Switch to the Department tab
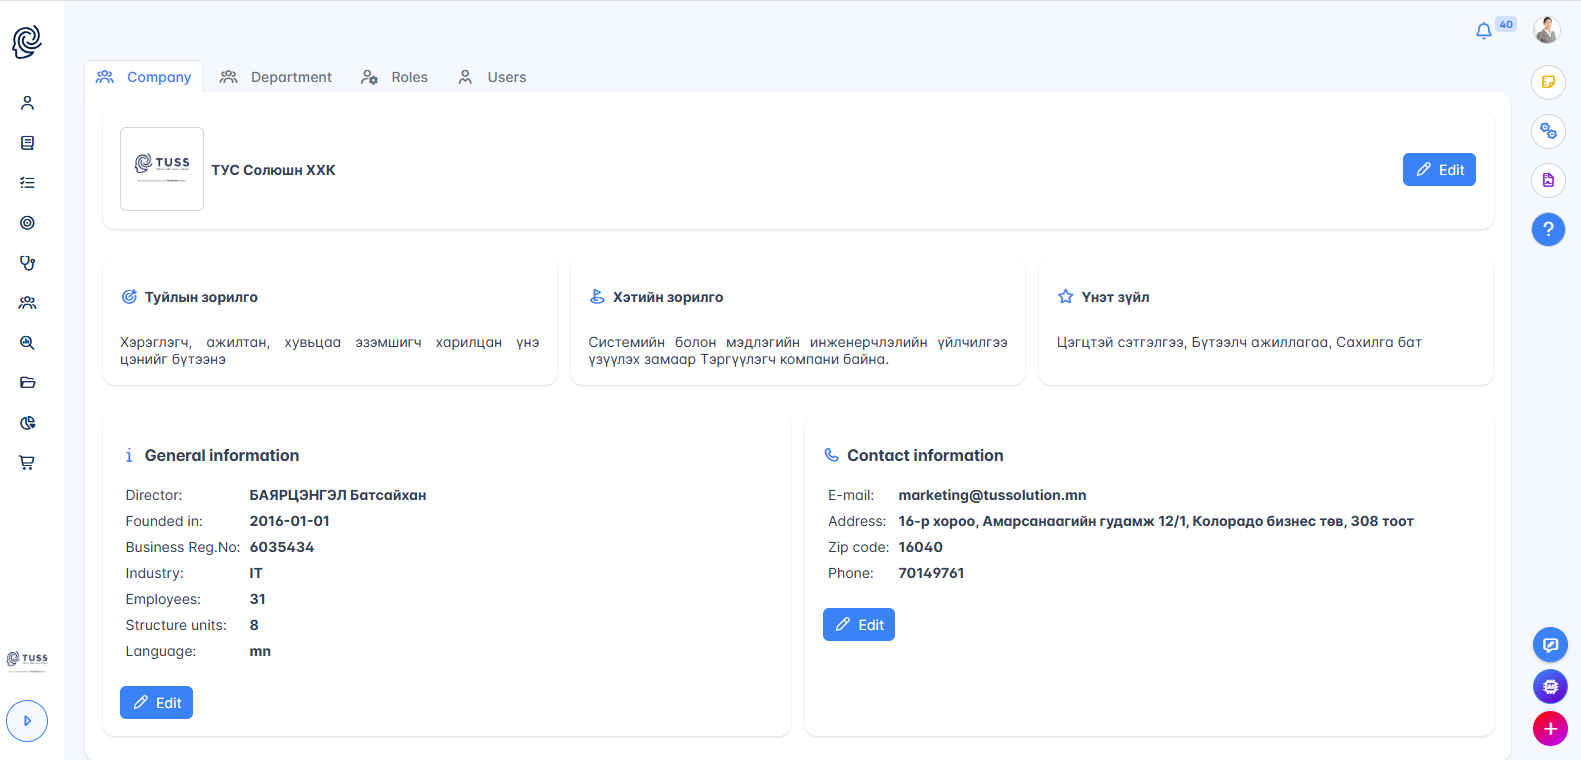The width and height of the screenshot is (1581, 760). click(276, 77)
